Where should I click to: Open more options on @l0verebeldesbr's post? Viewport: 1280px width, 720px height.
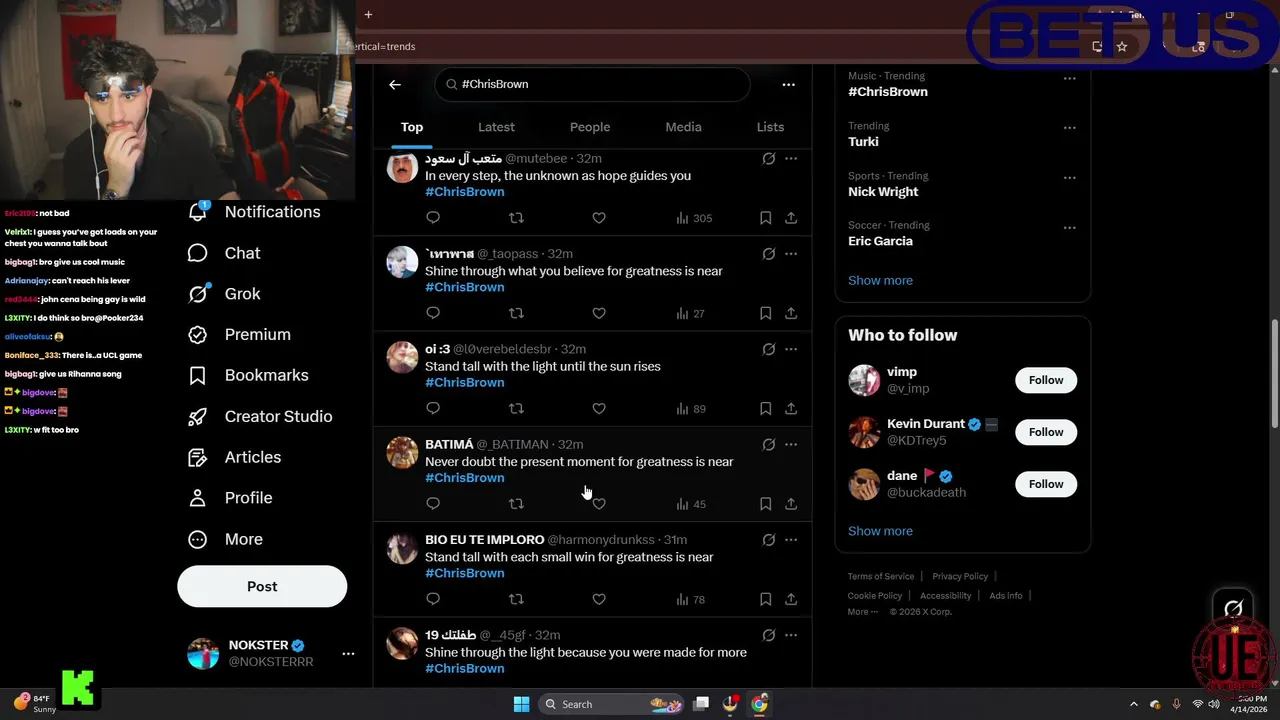(x=791, y=349)
